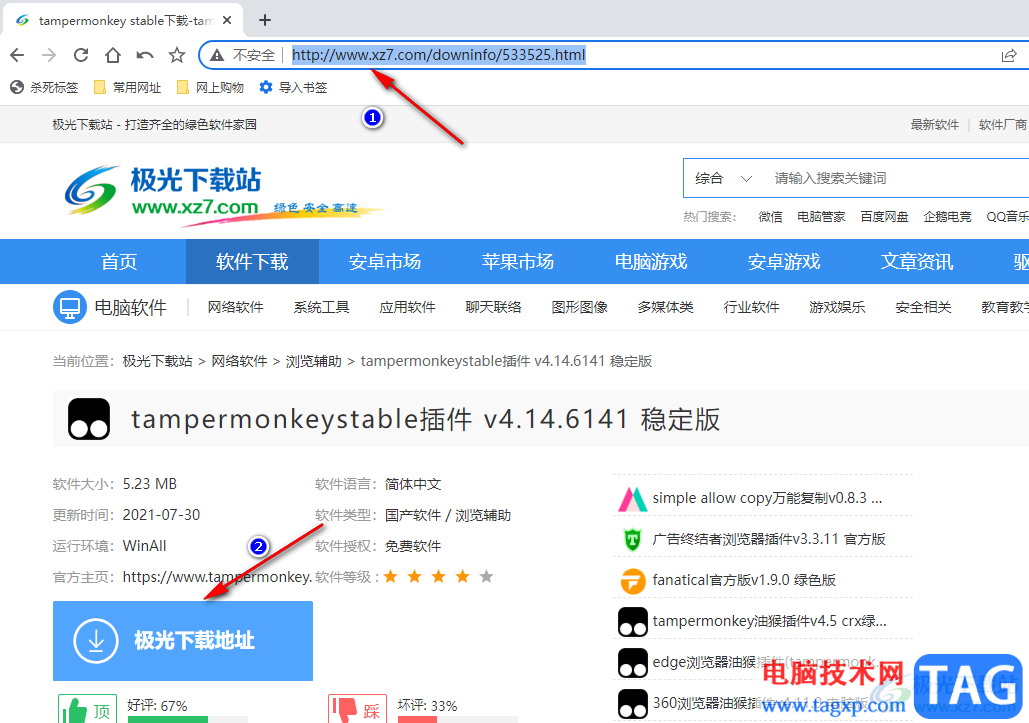Click breadcrumb link 极光下载站
1029x723 pixels.
click(158, 362)
